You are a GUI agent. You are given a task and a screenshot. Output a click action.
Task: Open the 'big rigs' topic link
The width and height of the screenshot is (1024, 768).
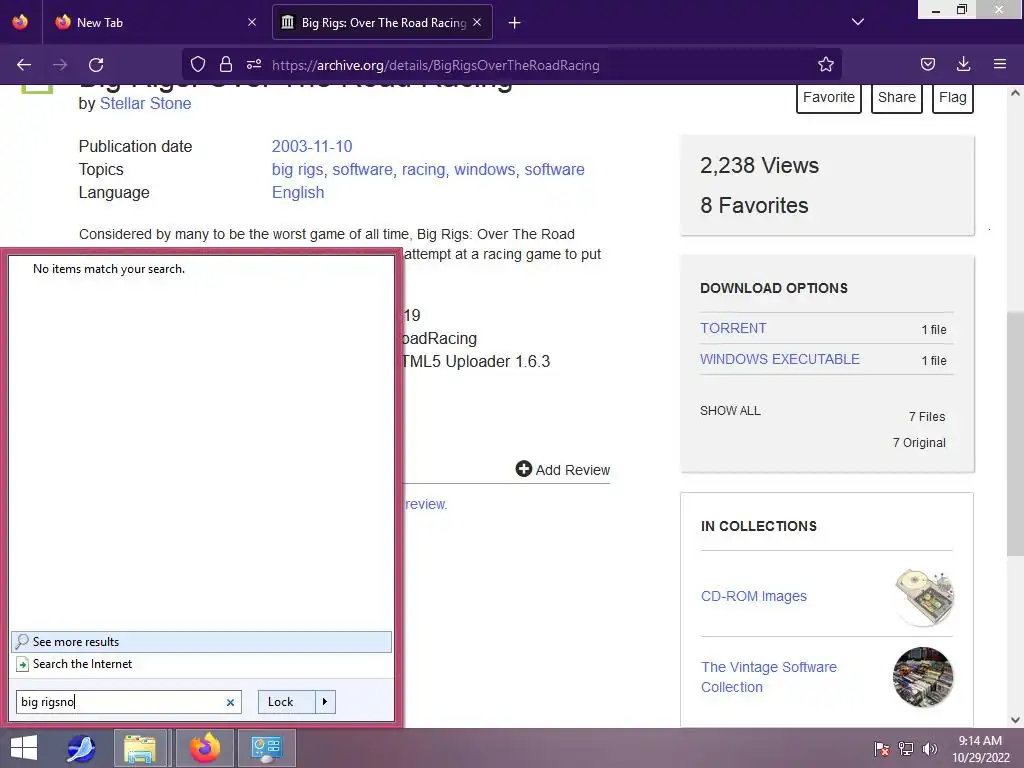[297, 170]
